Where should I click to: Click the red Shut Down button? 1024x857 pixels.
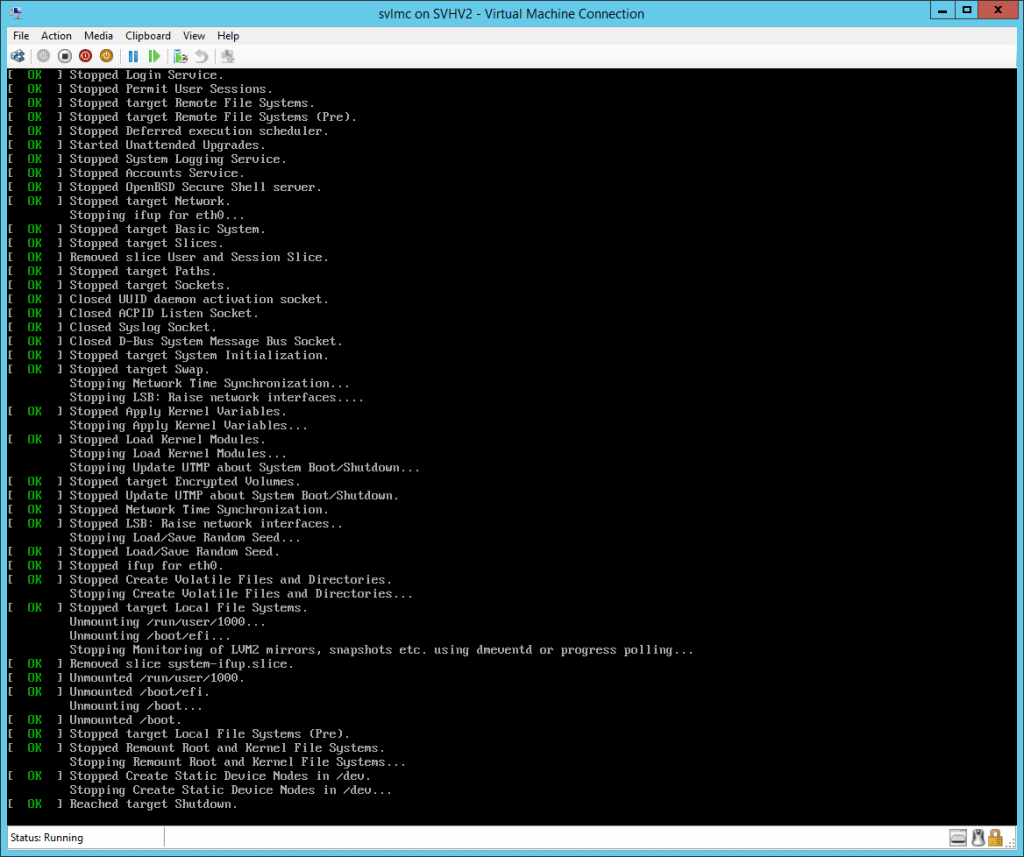[x=85, y=56]
